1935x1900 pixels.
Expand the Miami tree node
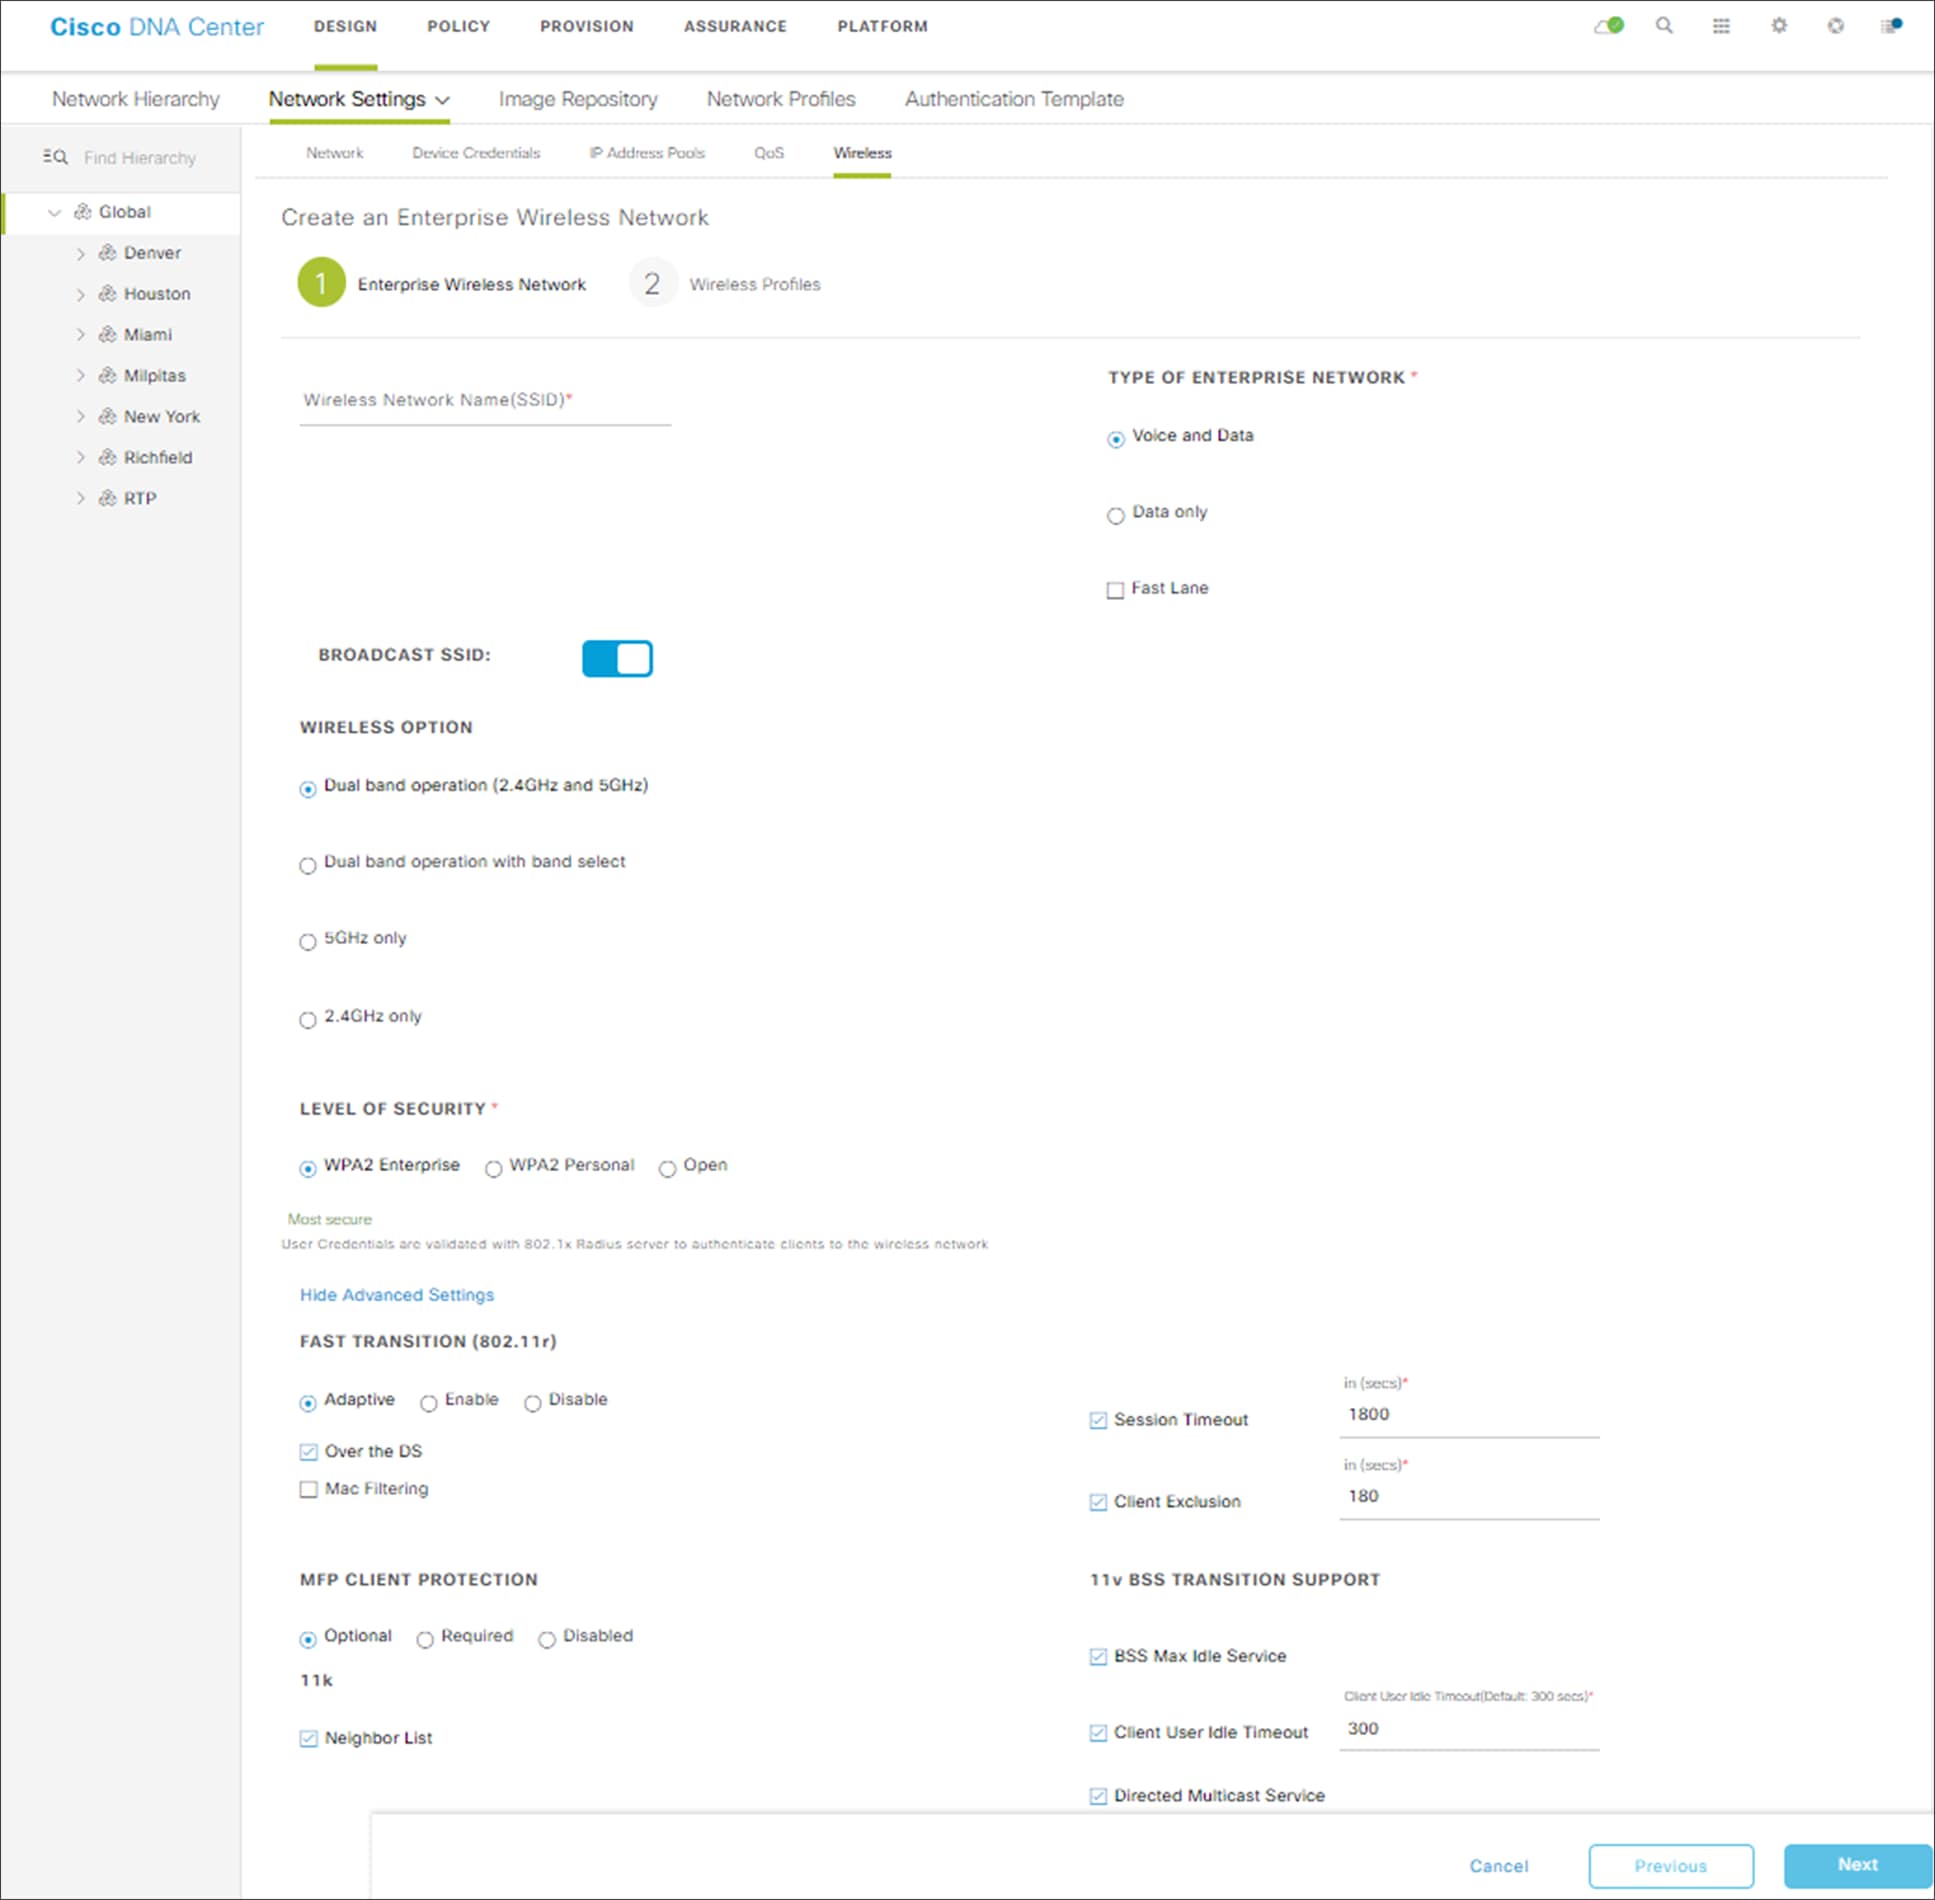coord(80,335)
